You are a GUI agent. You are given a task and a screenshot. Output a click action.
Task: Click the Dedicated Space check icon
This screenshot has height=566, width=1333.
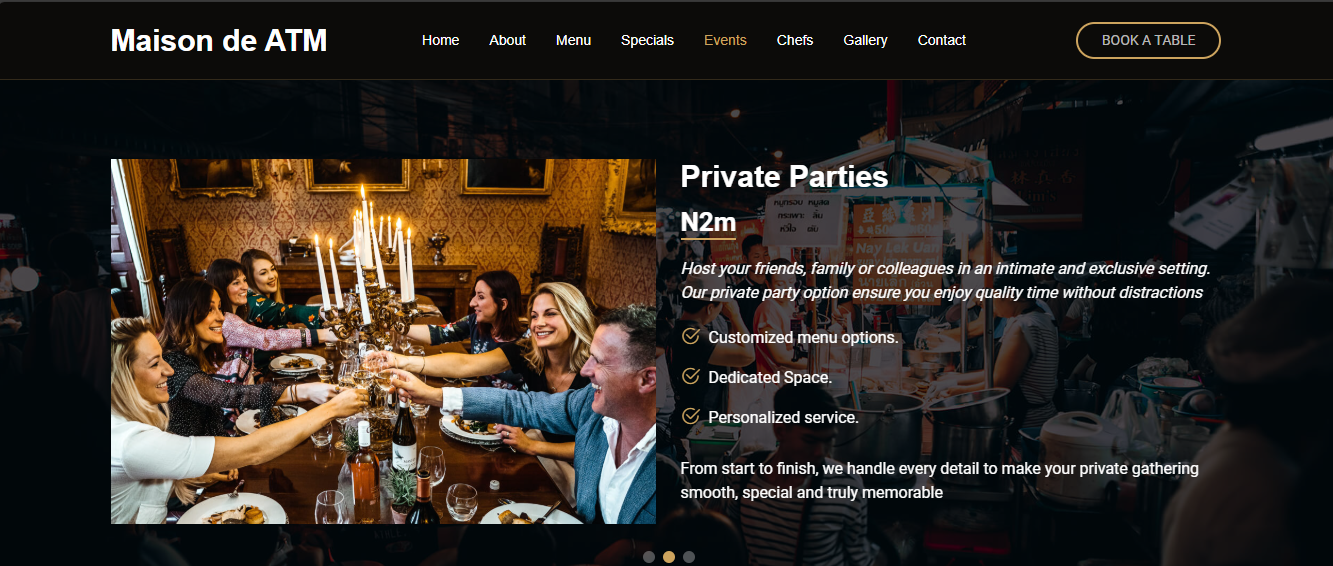tap(690, 376)
